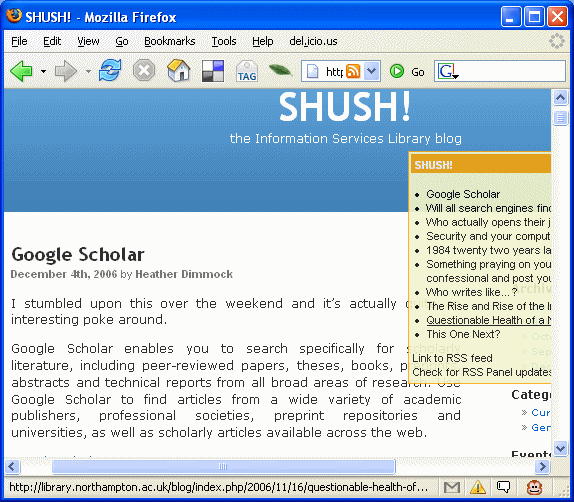The height and width of the screenshot is (502, 574).
Task: Click the green Back arrow button
Action: 22,71
